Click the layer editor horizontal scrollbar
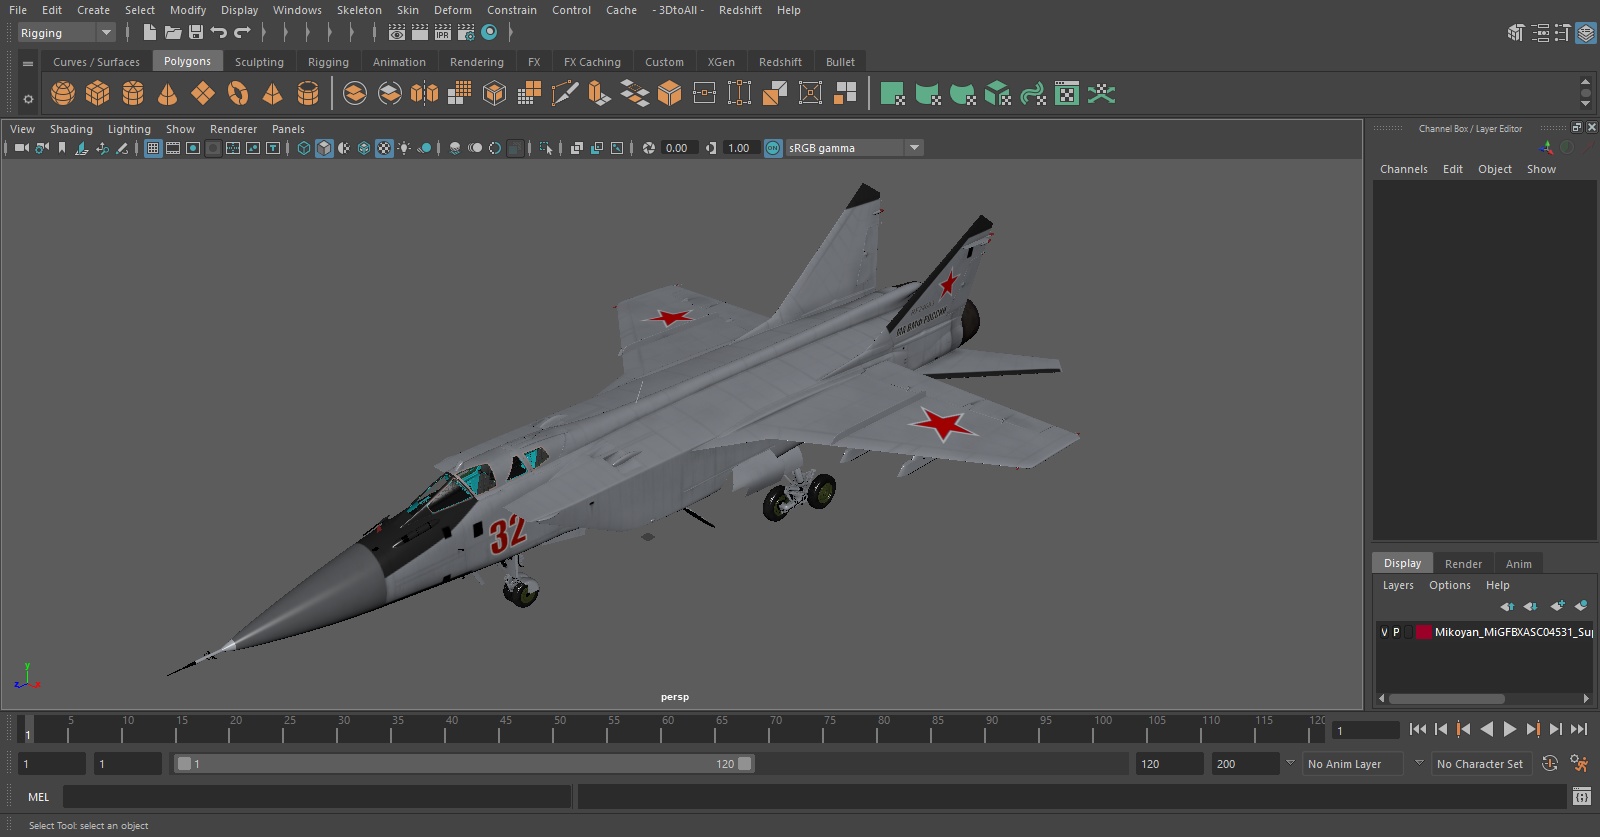Viewport: 1600px width, 837px height. (x=1447, y=699)
